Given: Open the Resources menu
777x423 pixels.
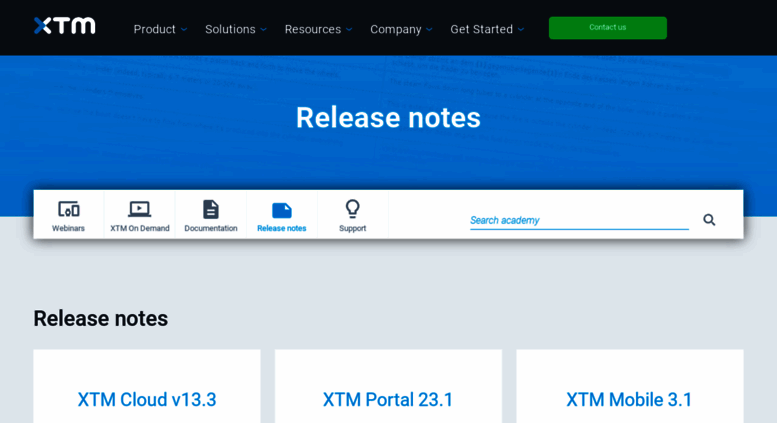Looking at the screenshot, I should [313, 29].
